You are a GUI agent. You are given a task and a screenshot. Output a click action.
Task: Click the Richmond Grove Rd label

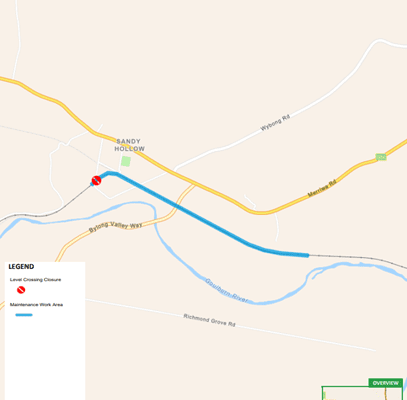coord(210,320)
